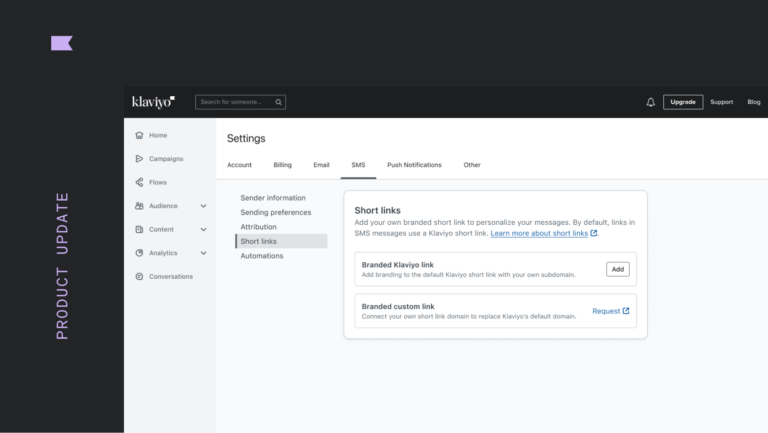The height and width of the screenshot is (433, 768).
Task: Open the Billing tab
Action: click(283, 165)
